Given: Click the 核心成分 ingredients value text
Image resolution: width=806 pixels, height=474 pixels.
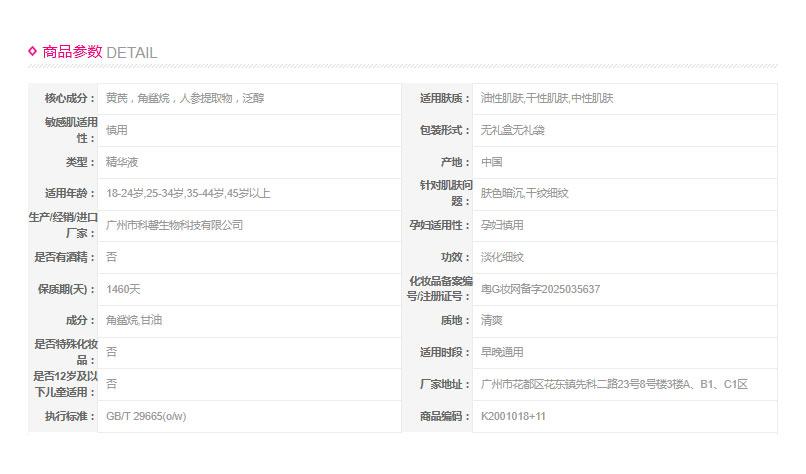Looking at the screenshot, I should [x=184, y=98].
